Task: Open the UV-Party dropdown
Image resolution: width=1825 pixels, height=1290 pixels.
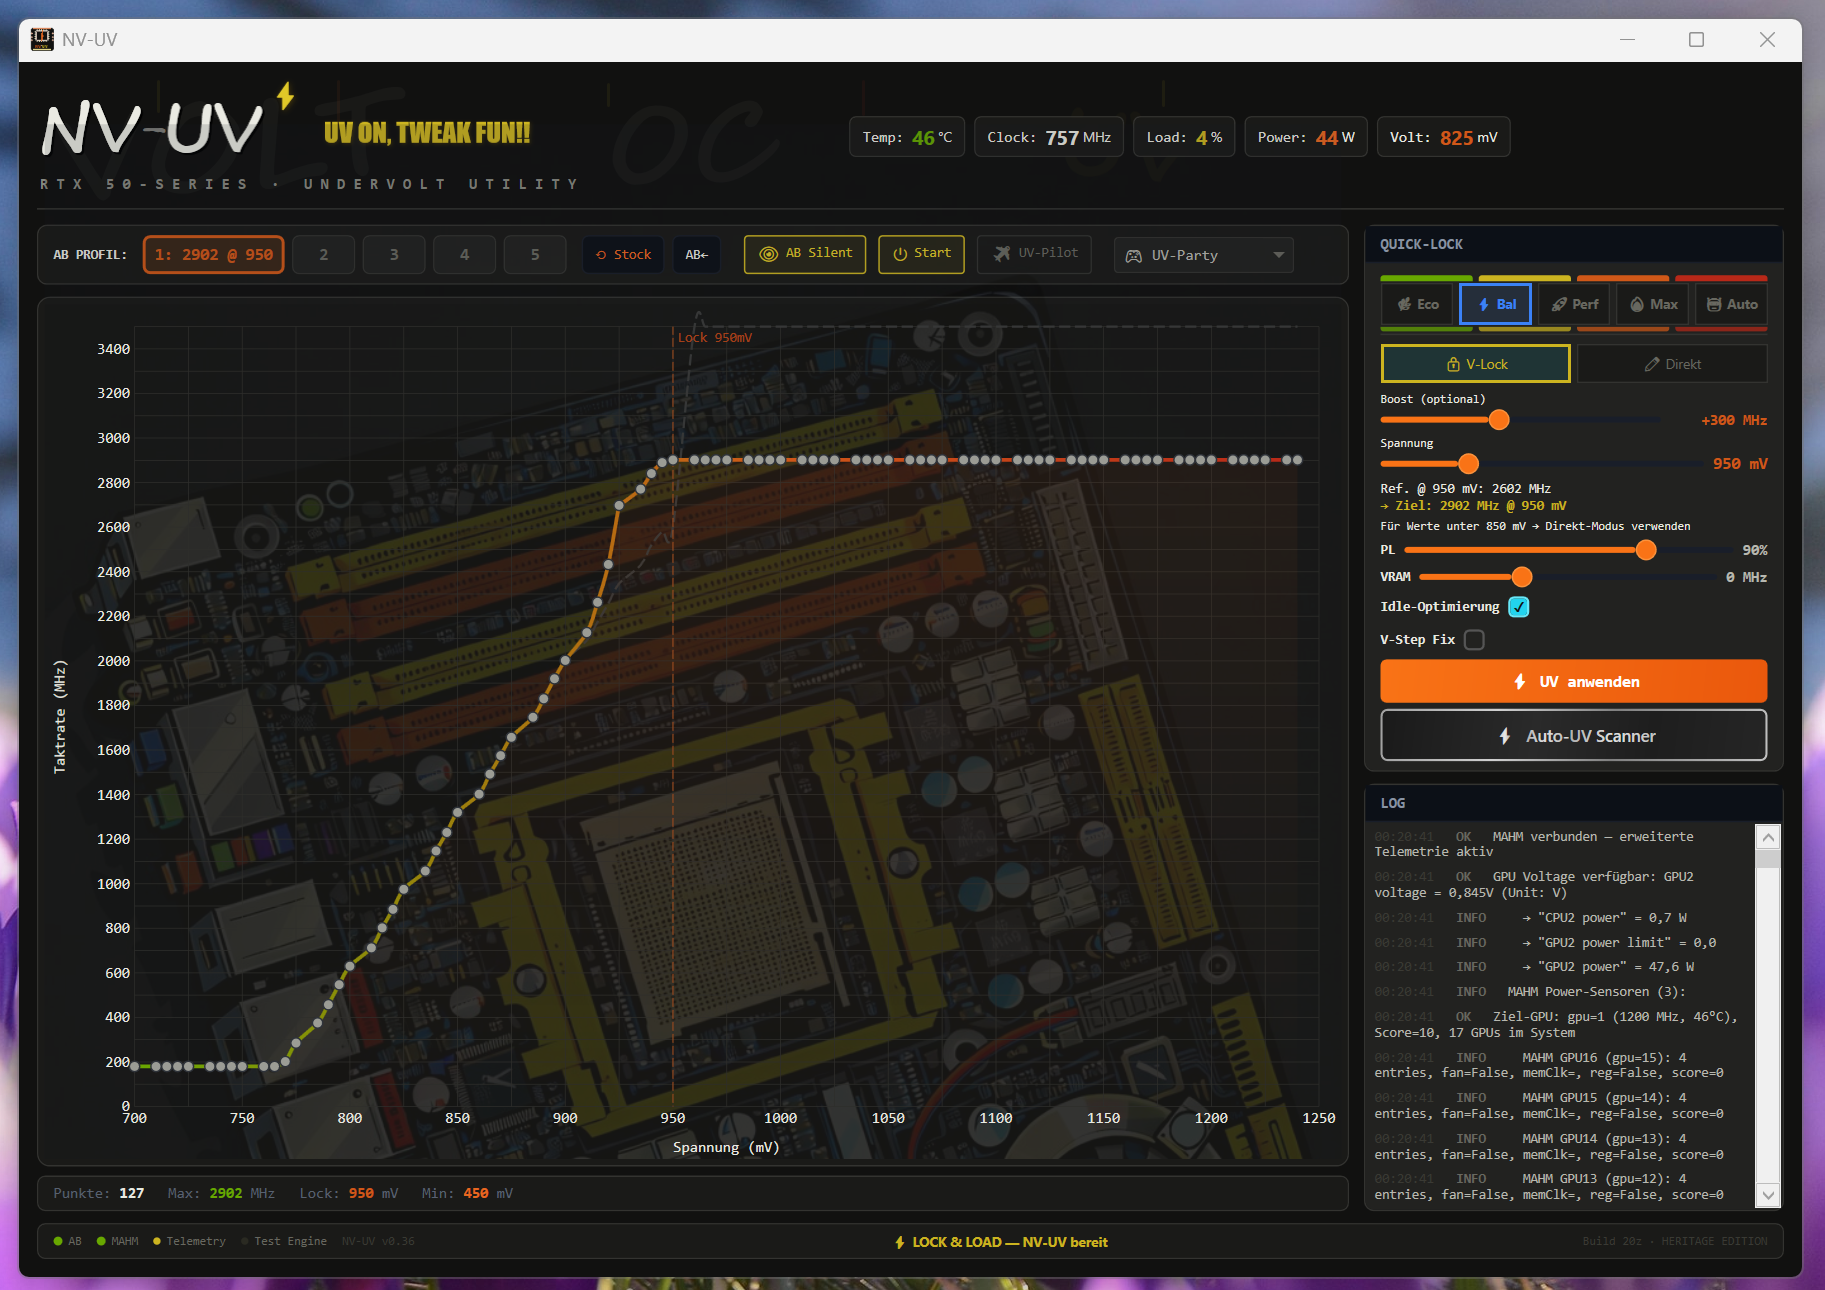Action: [1204, 255]
